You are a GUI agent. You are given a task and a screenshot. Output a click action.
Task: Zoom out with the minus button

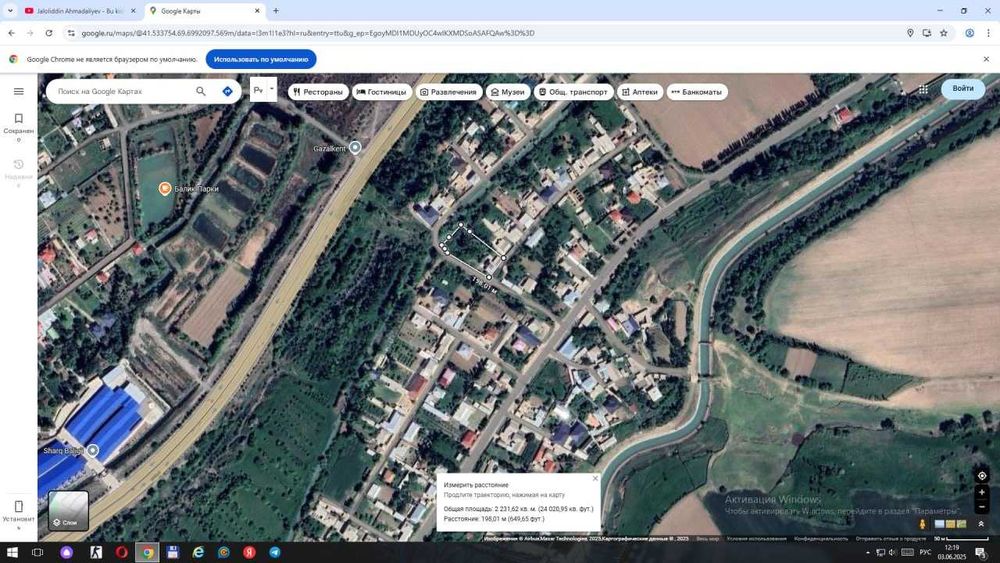pyautogui.click(x=982, y=507)
